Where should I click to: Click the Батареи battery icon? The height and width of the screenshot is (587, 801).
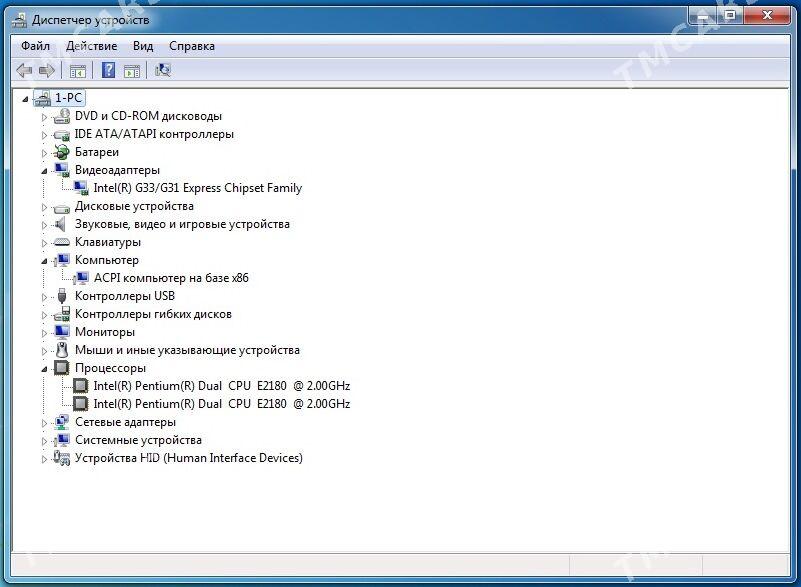coord(62,152)
